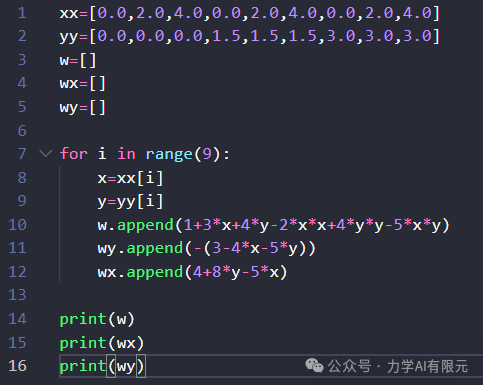The height and width of the screenshot is (385, 483).
Task: Place cursor in yy list definition
Action: pyautogui.click(x=250, y=37)
